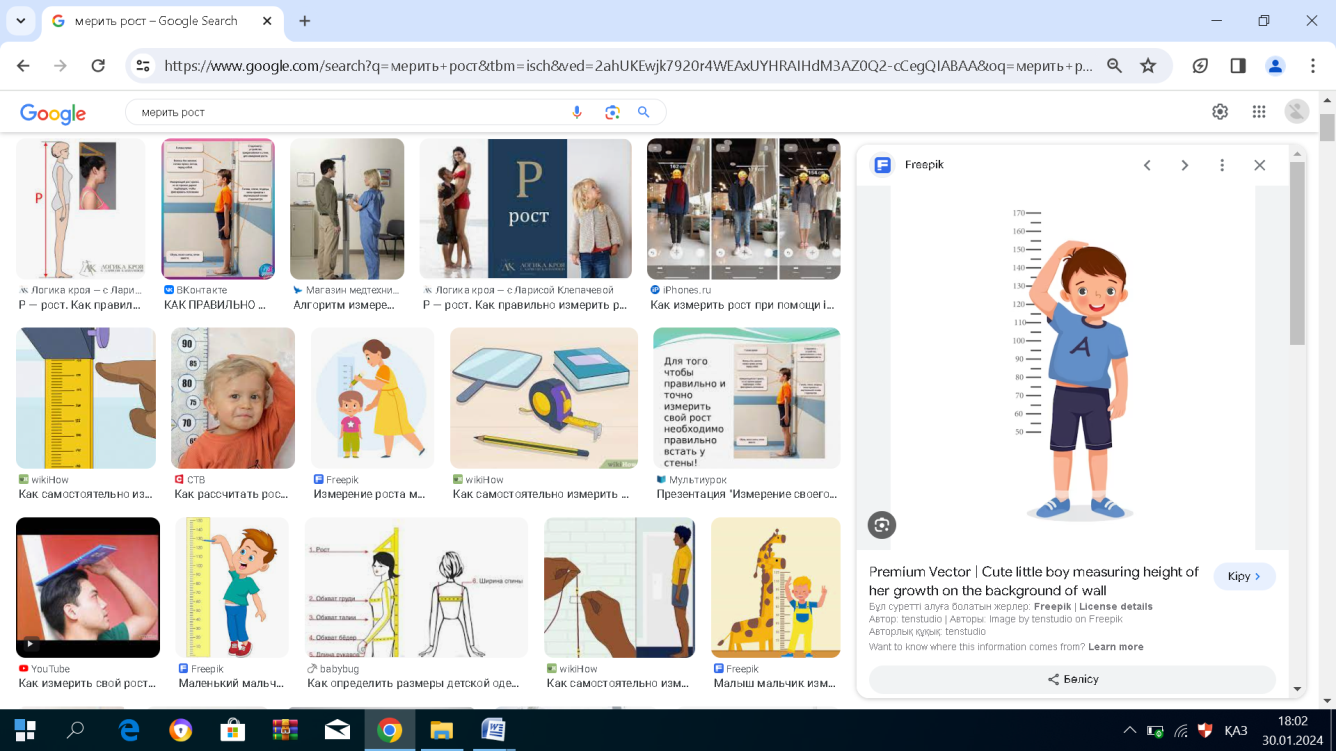Open Windows taskbar search

point(75,730)
